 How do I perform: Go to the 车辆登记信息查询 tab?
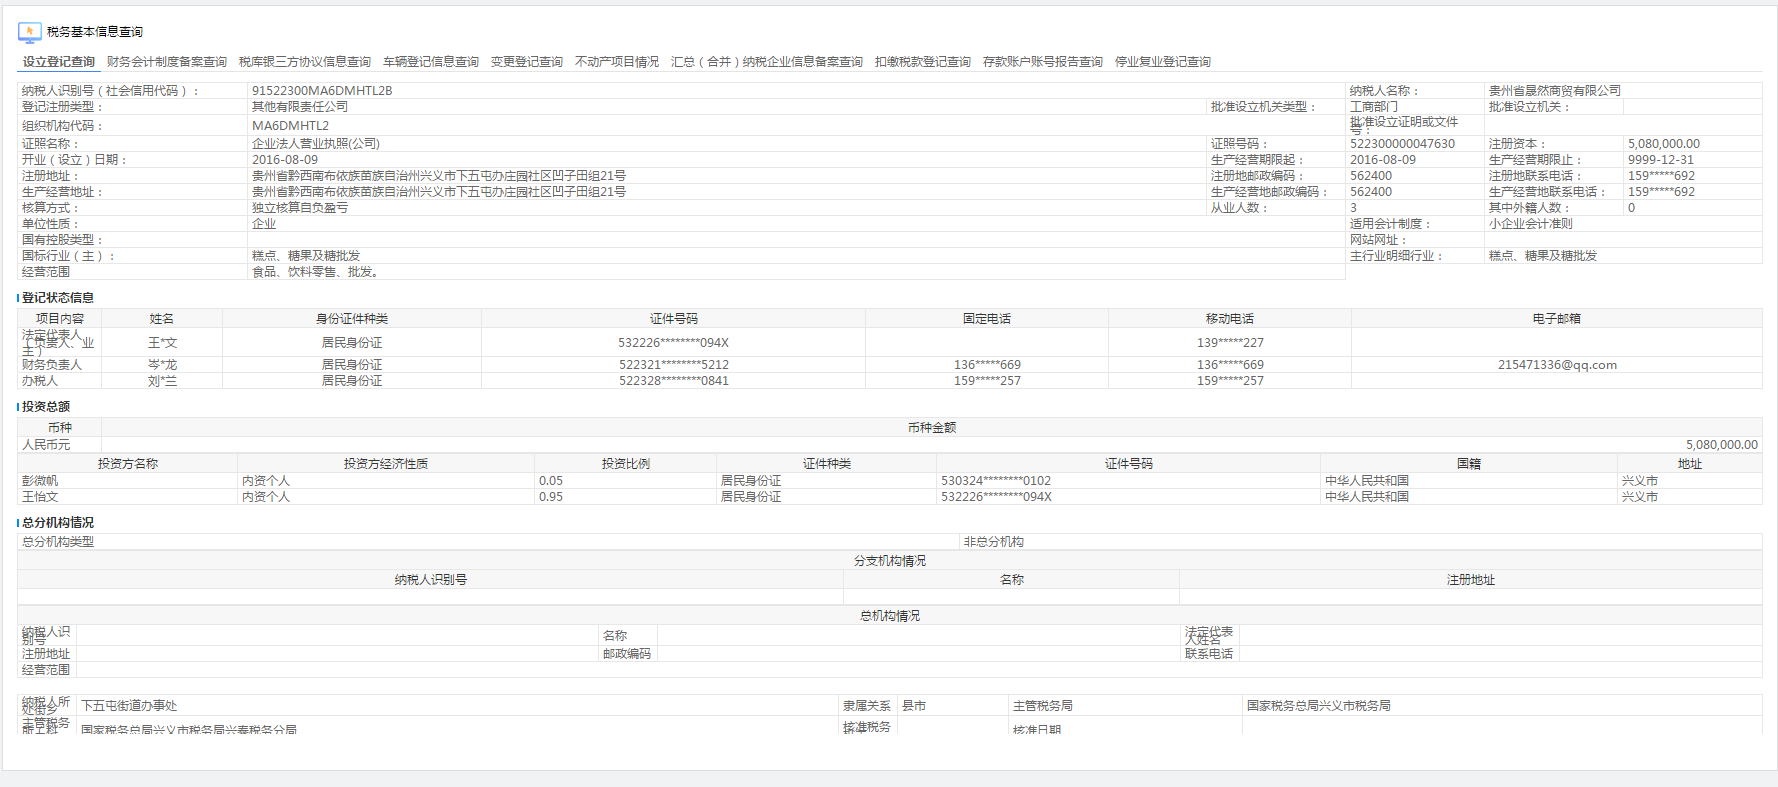coord(431,62)
